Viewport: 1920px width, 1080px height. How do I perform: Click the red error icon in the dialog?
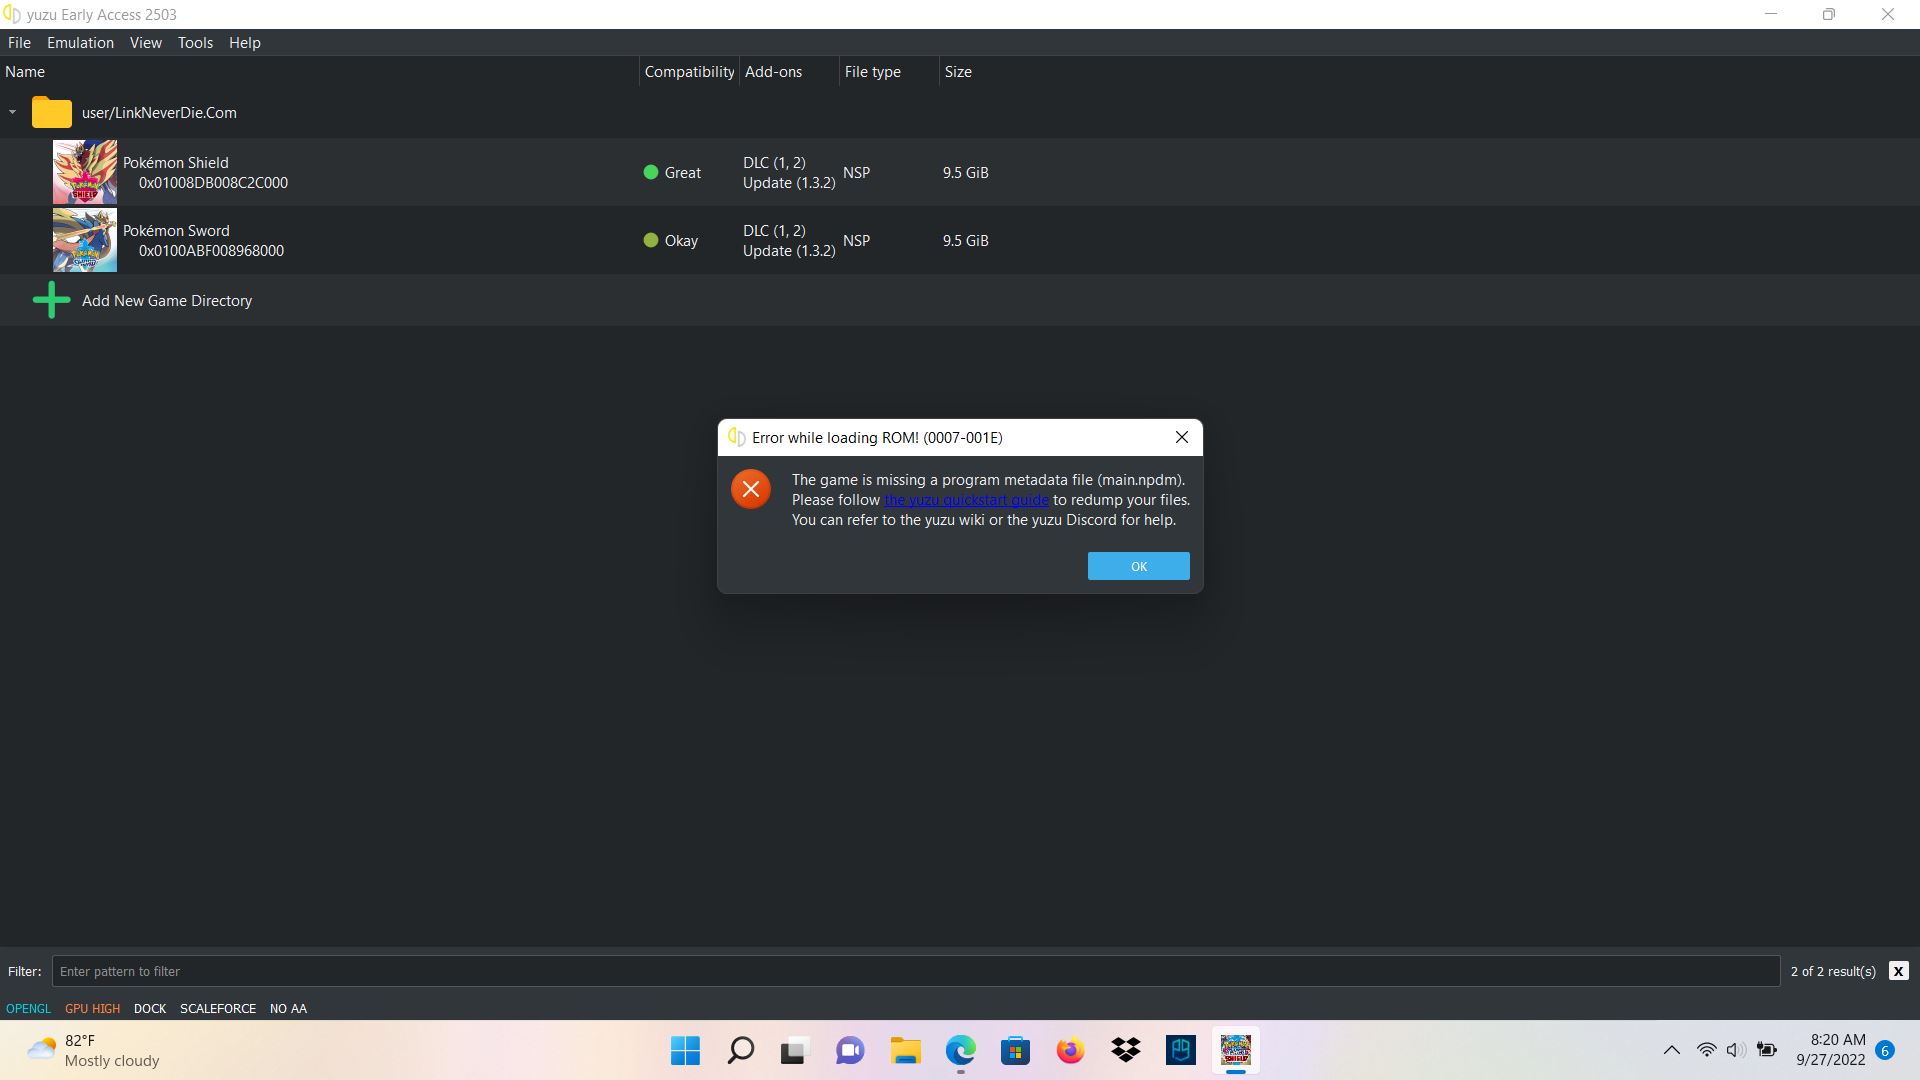coord(751,489)
